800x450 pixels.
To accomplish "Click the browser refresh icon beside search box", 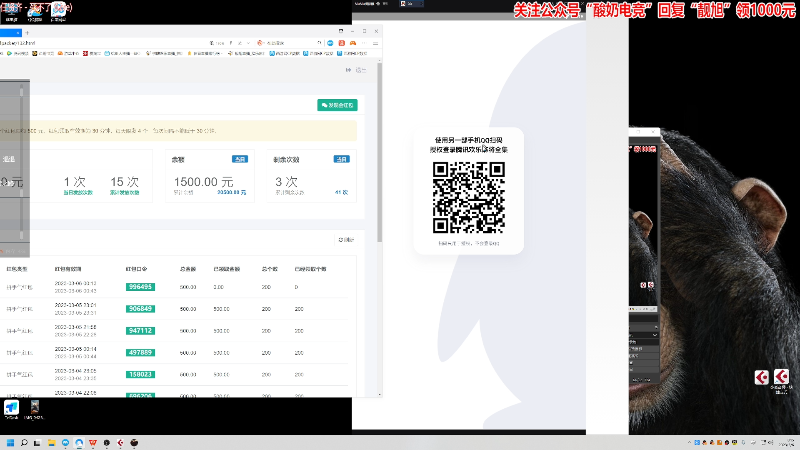I will tap(319, 43).
